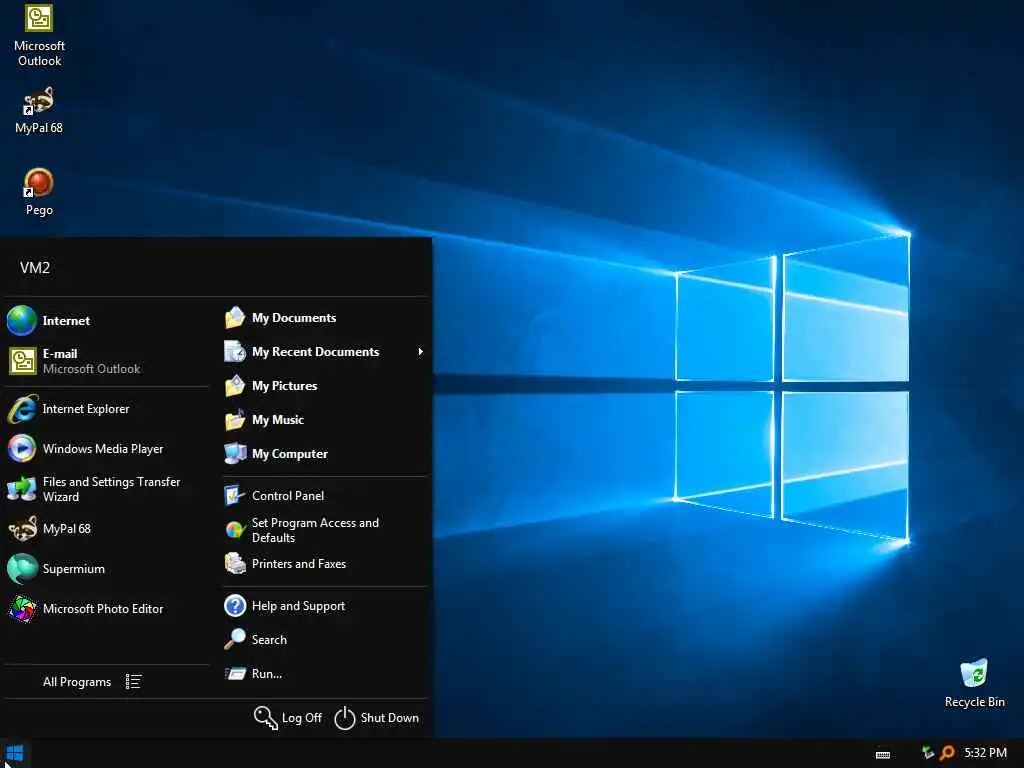Launch Microsoft Photo Editor
Screen dimensions: 1024x768
(x=106, y=609)
